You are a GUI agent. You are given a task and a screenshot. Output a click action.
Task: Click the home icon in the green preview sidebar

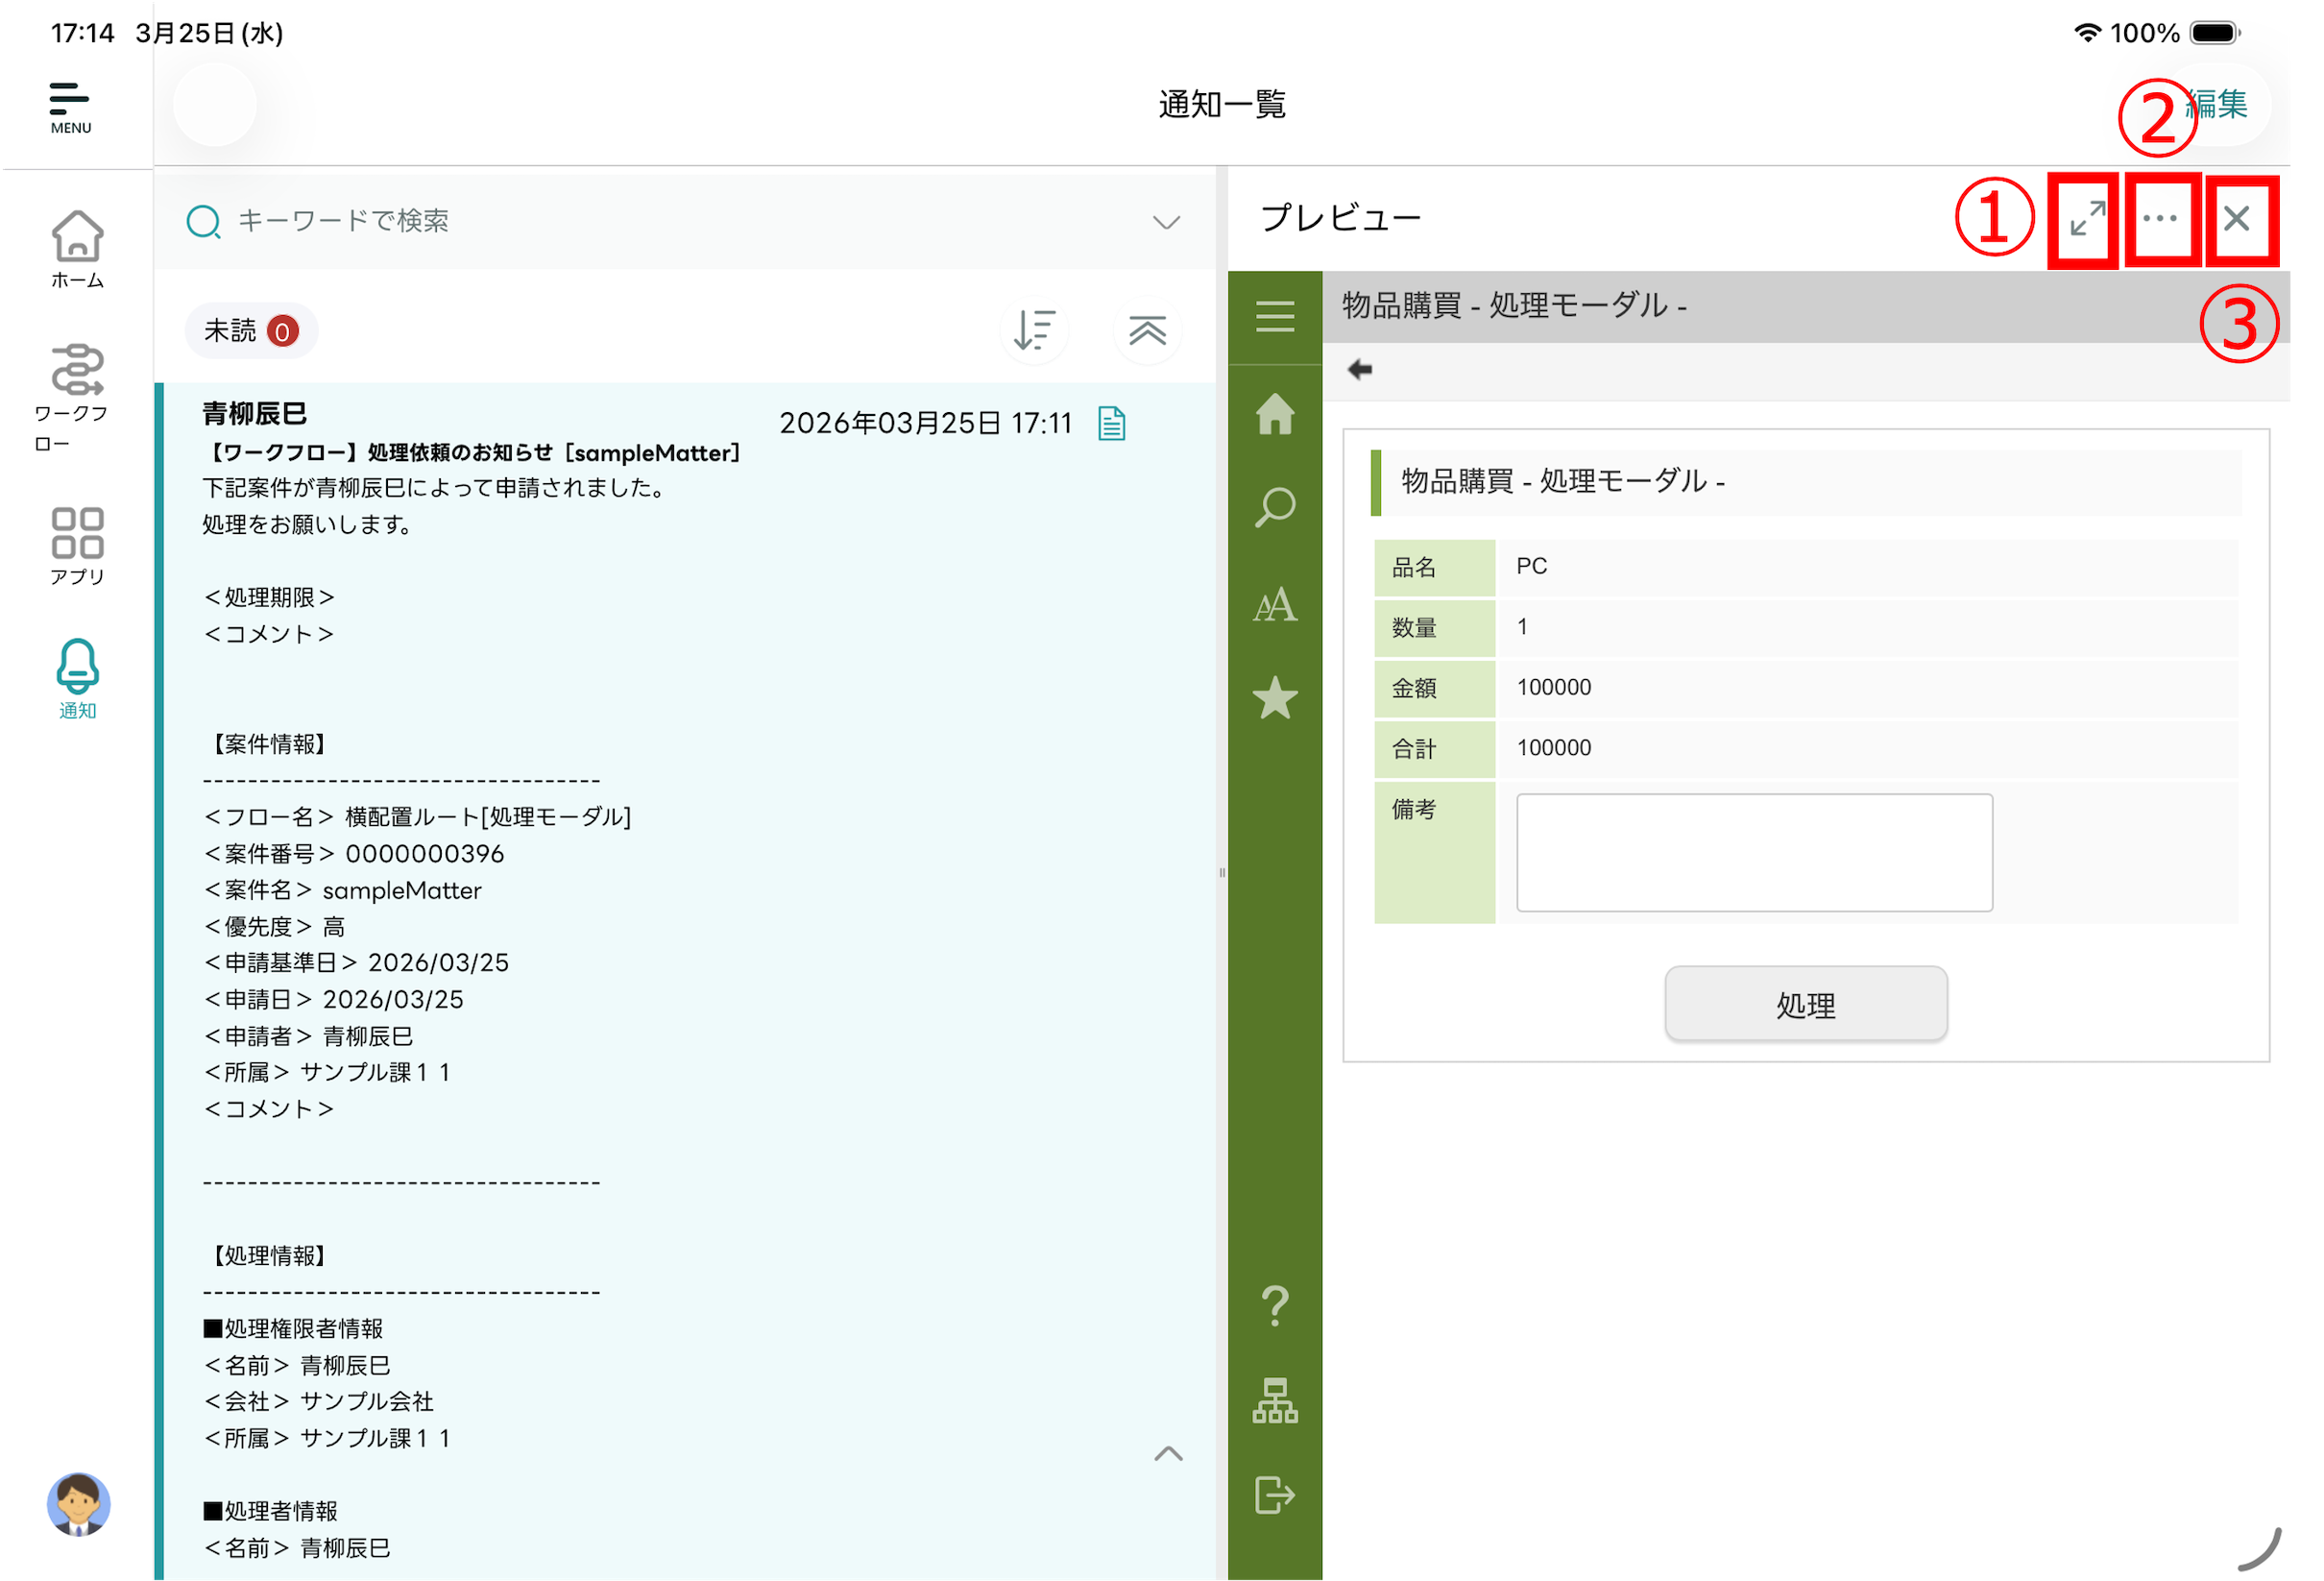1274,416
